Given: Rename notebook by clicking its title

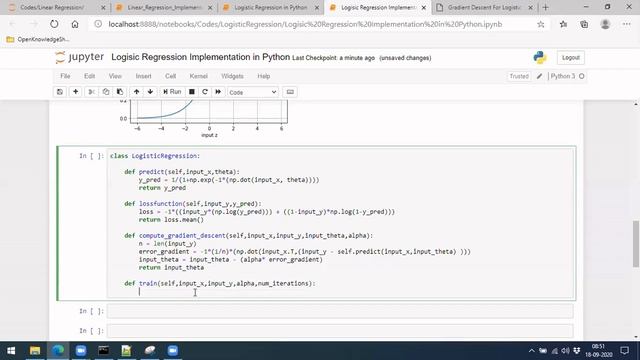Looking at the screenshot, I should click(x=200, y=57).
